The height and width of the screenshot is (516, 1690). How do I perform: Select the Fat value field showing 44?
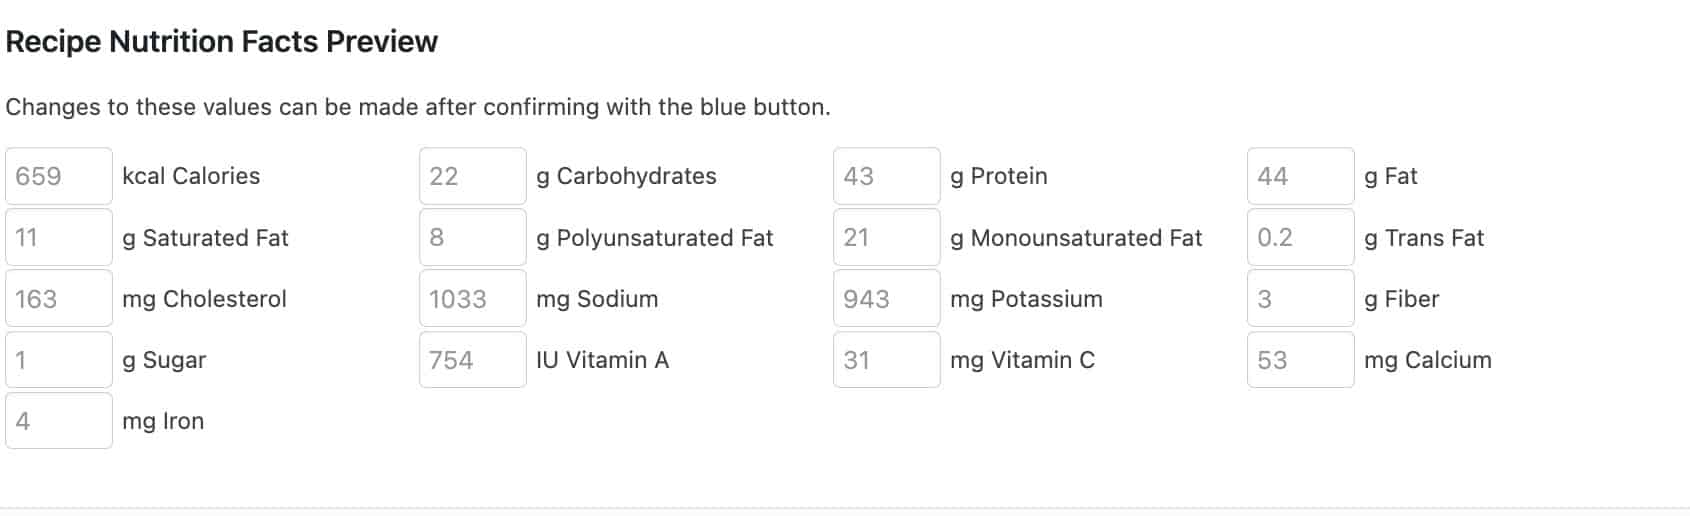(x=1301, y=176)
